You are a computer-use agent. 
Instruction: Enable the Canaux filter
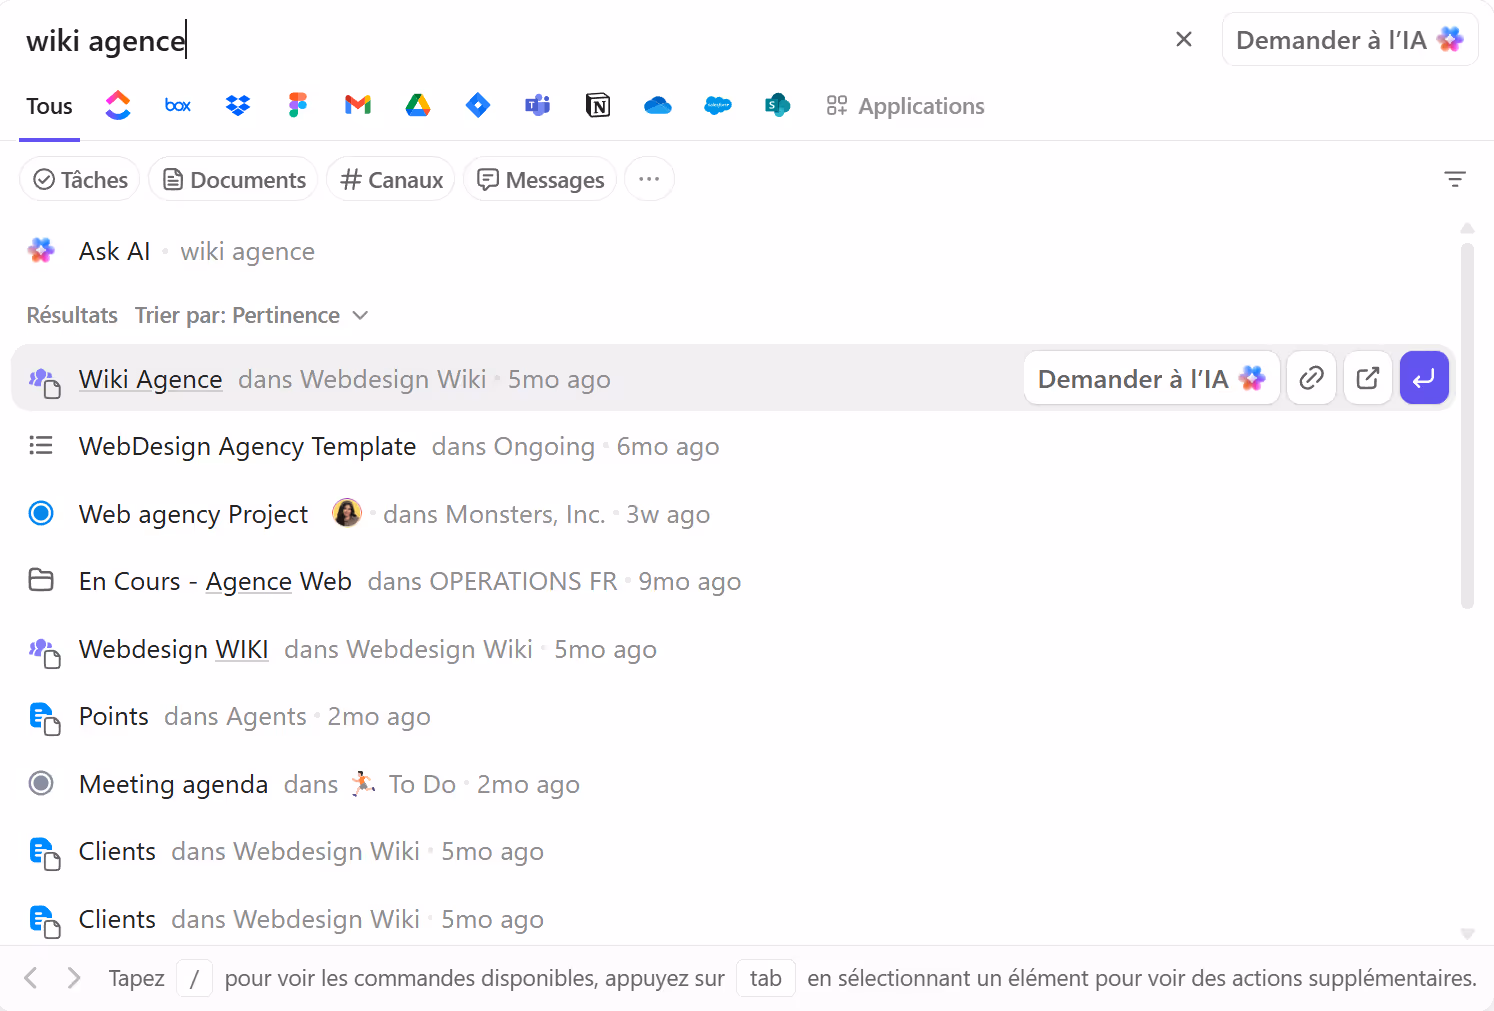coord(390,179)
